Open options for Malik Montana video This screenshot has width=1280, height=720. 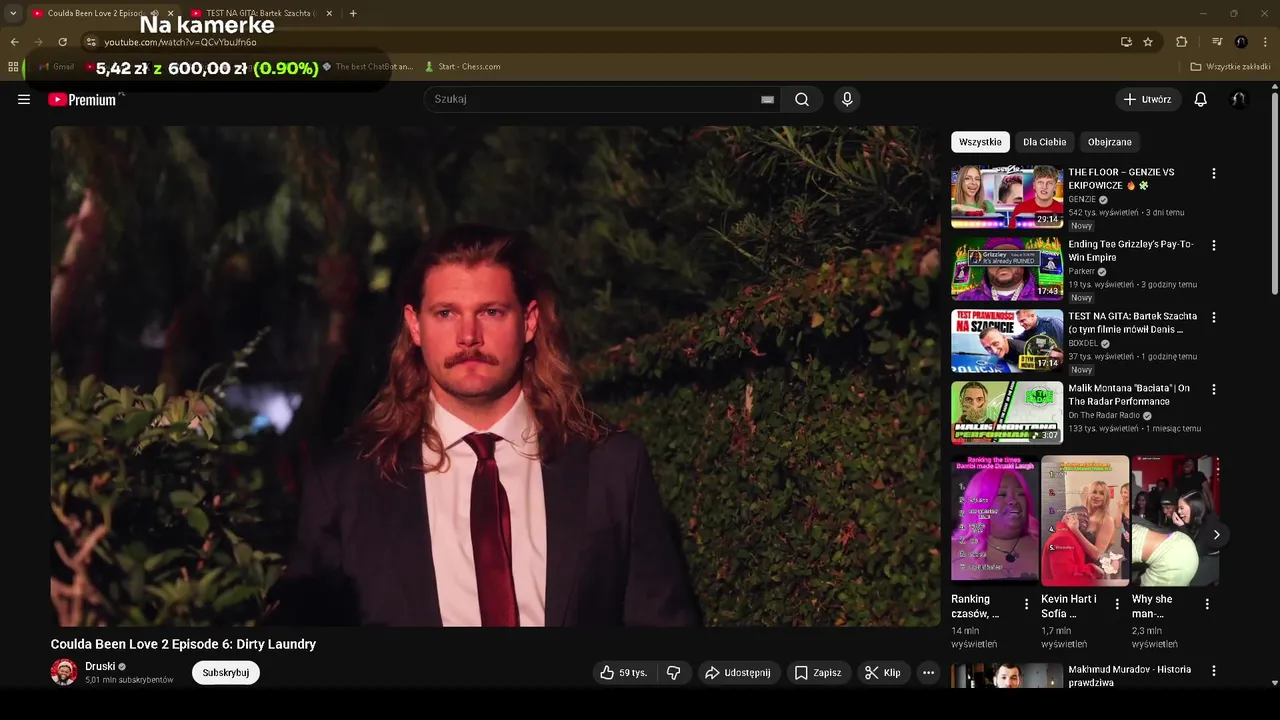tap(1214, 389)
